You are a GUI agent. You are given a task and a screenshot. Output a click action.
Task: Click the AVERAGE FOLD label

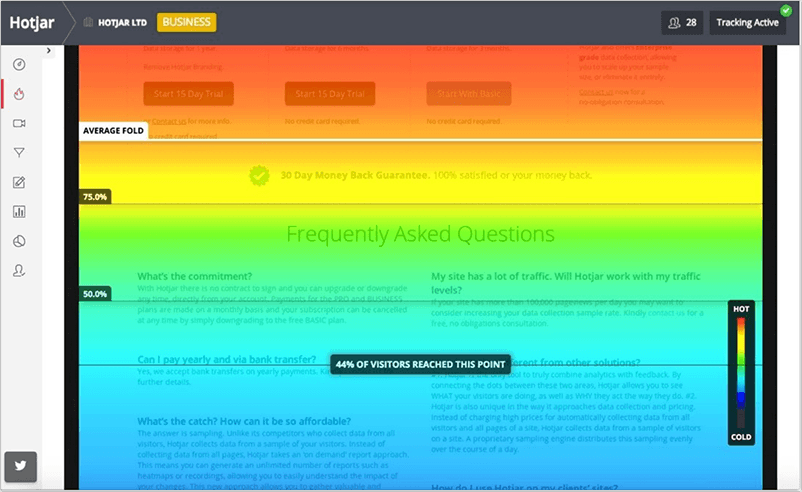coord(113,130)
